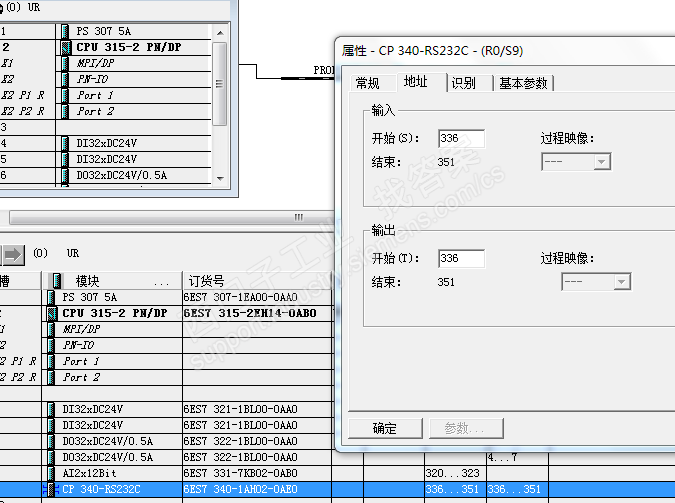Select CPU 315-2 PN/DP icon in rack
Image resolution: width=675 pixels, height=503 pixels.
(x=65, y=47)
